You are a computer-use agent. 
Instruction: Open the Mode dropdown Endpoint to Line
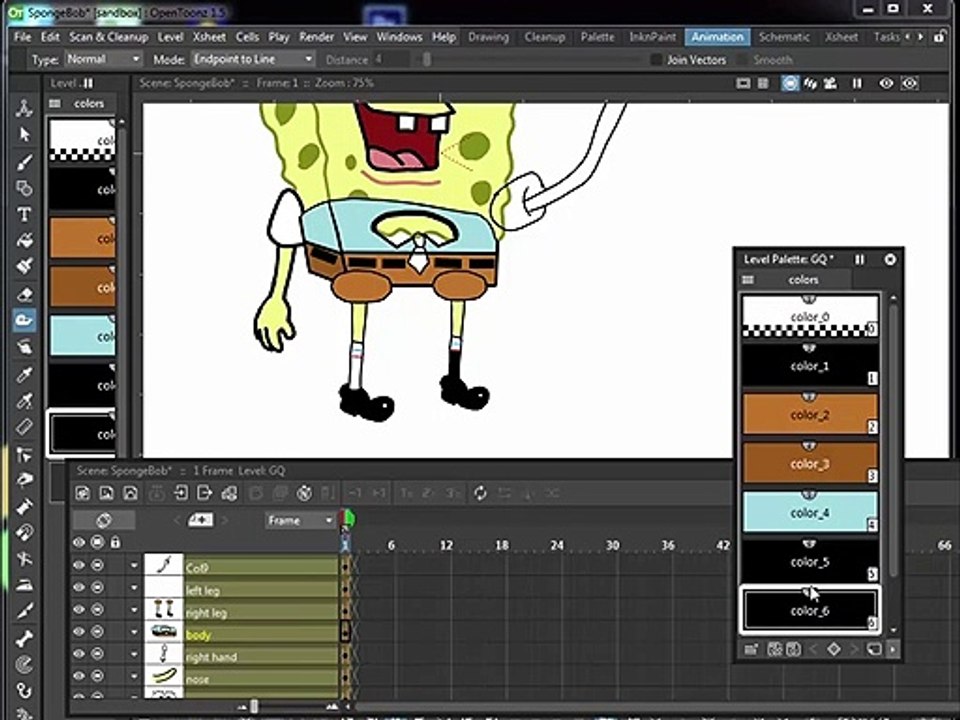pyautogui.click(x=253, y=59)
